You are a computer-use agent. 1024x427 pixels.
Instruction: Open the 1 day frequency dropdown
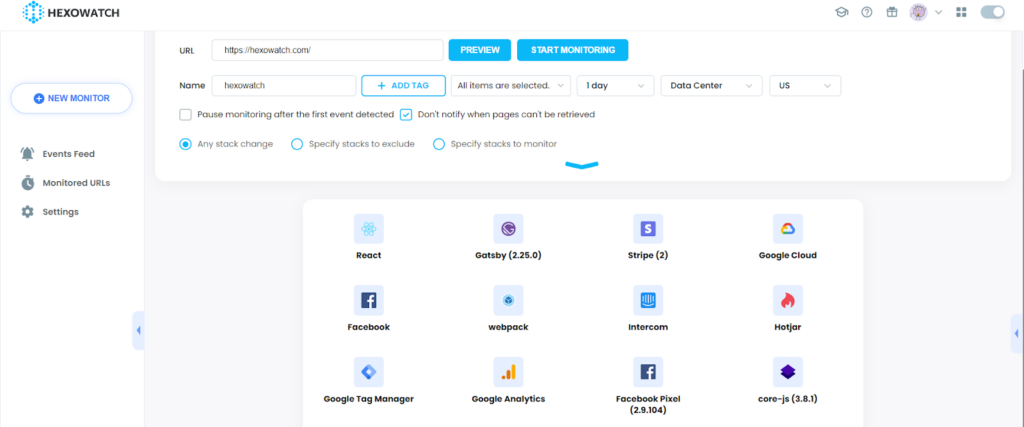point(615,86)
